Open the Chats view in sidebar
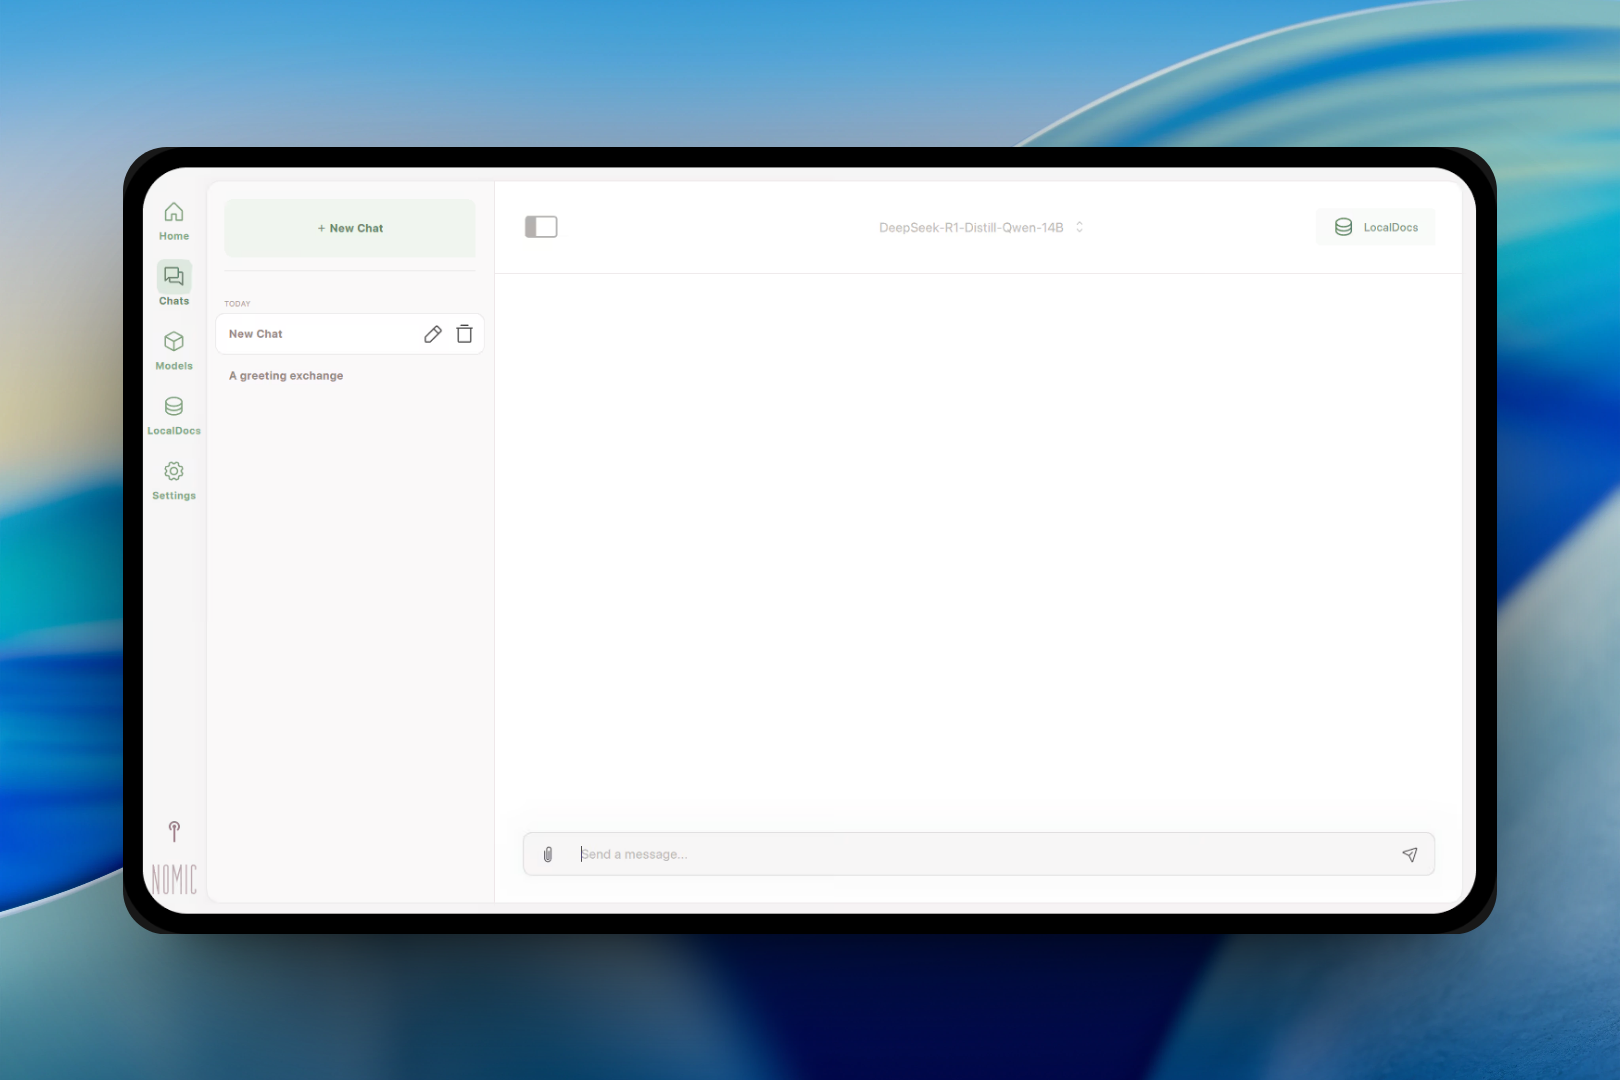1620x1080 pixels. coord(174,285)
